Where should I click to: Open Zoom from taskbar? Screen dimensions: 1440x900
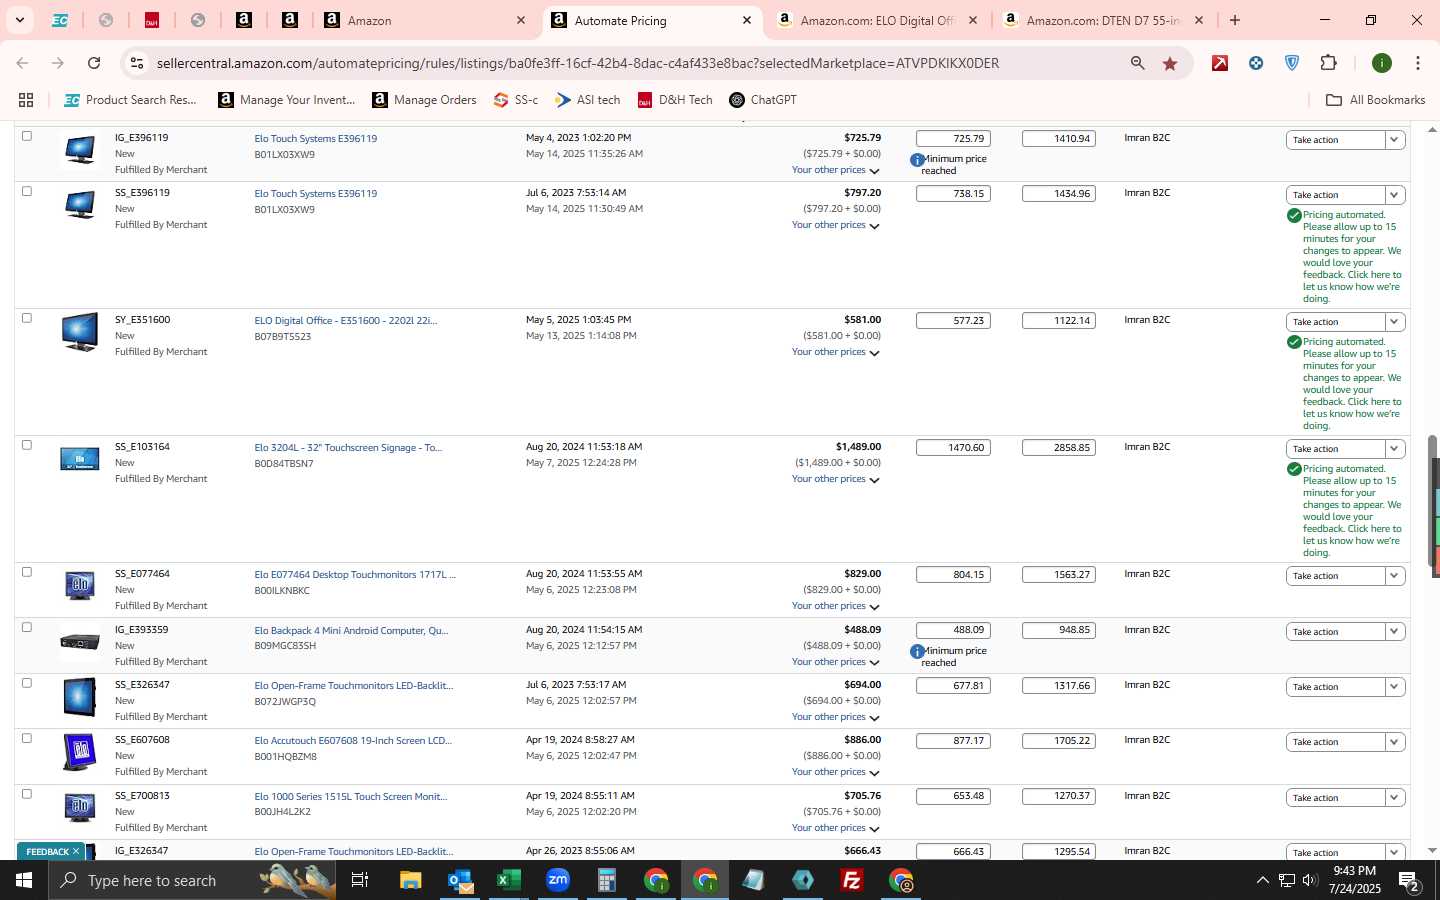coord(557,880)
